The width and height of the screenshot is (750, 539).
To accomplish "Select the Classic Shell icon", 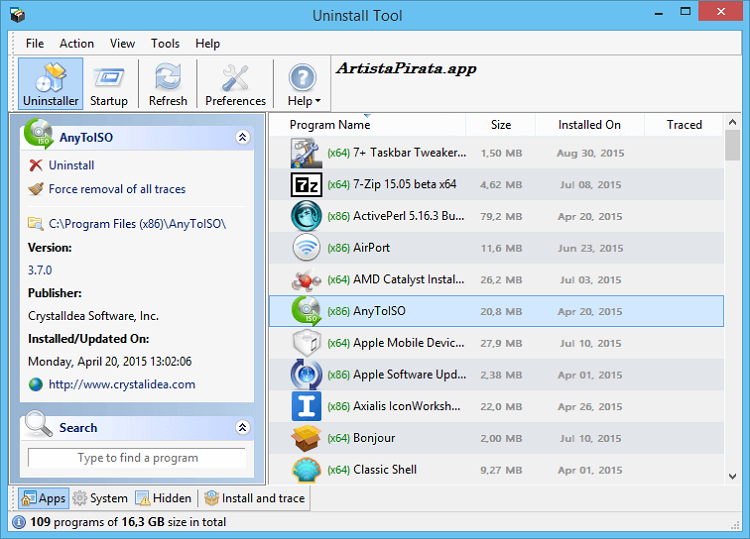I will (x=305, y=470).
